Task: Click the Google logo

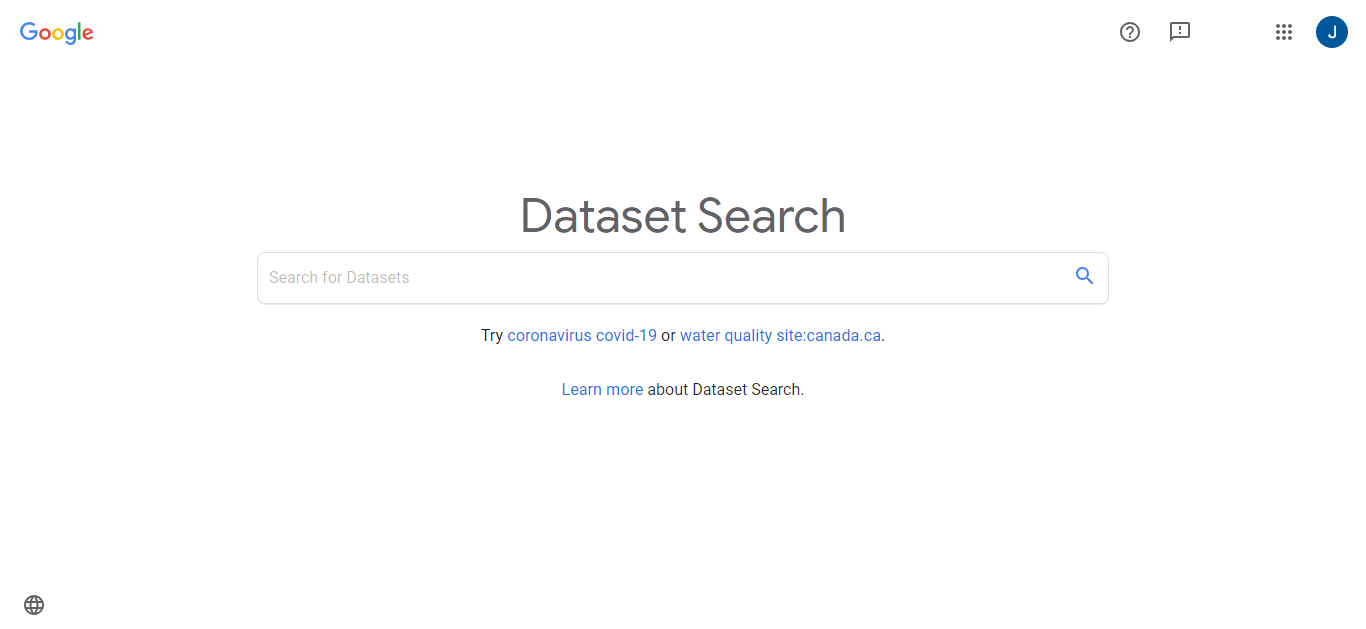Action: click(57, 33)
